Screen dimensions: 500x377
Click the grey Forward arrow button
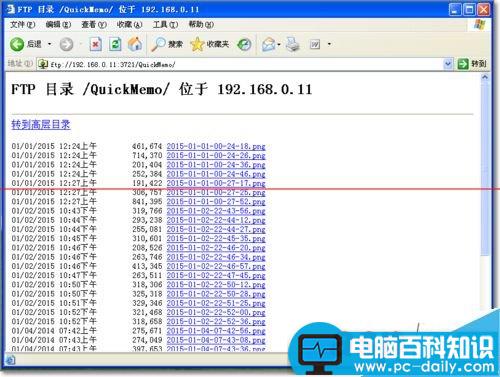(66, 44)
